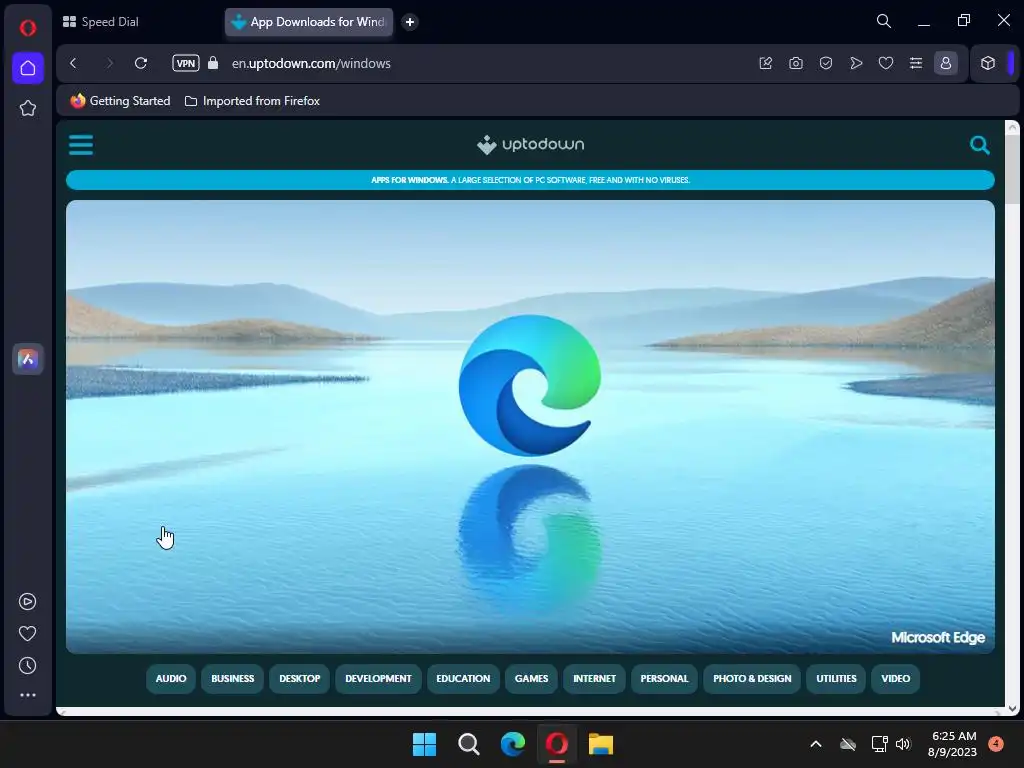Click the Opera taskbar icon
Screen dimensions: 1024x768
(x=556, y=744)
